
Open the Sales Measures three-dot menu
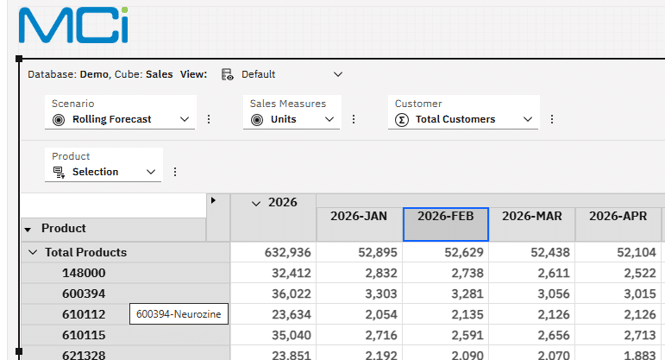(x=354, y=119)
